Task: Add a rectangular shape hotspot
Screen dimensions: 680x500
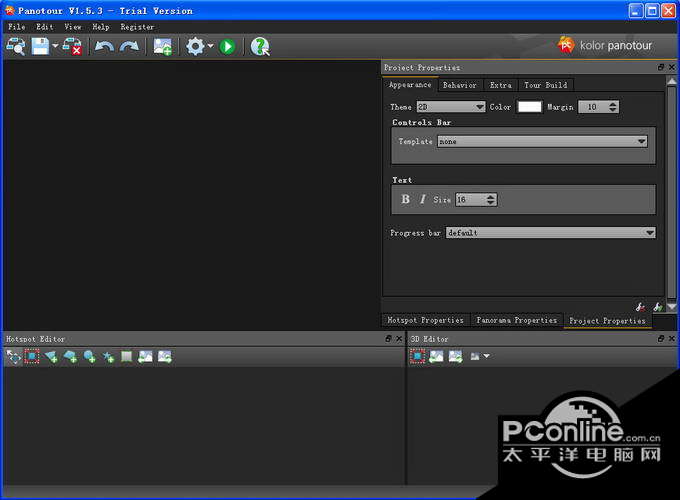Action: (x=70, y=357)
